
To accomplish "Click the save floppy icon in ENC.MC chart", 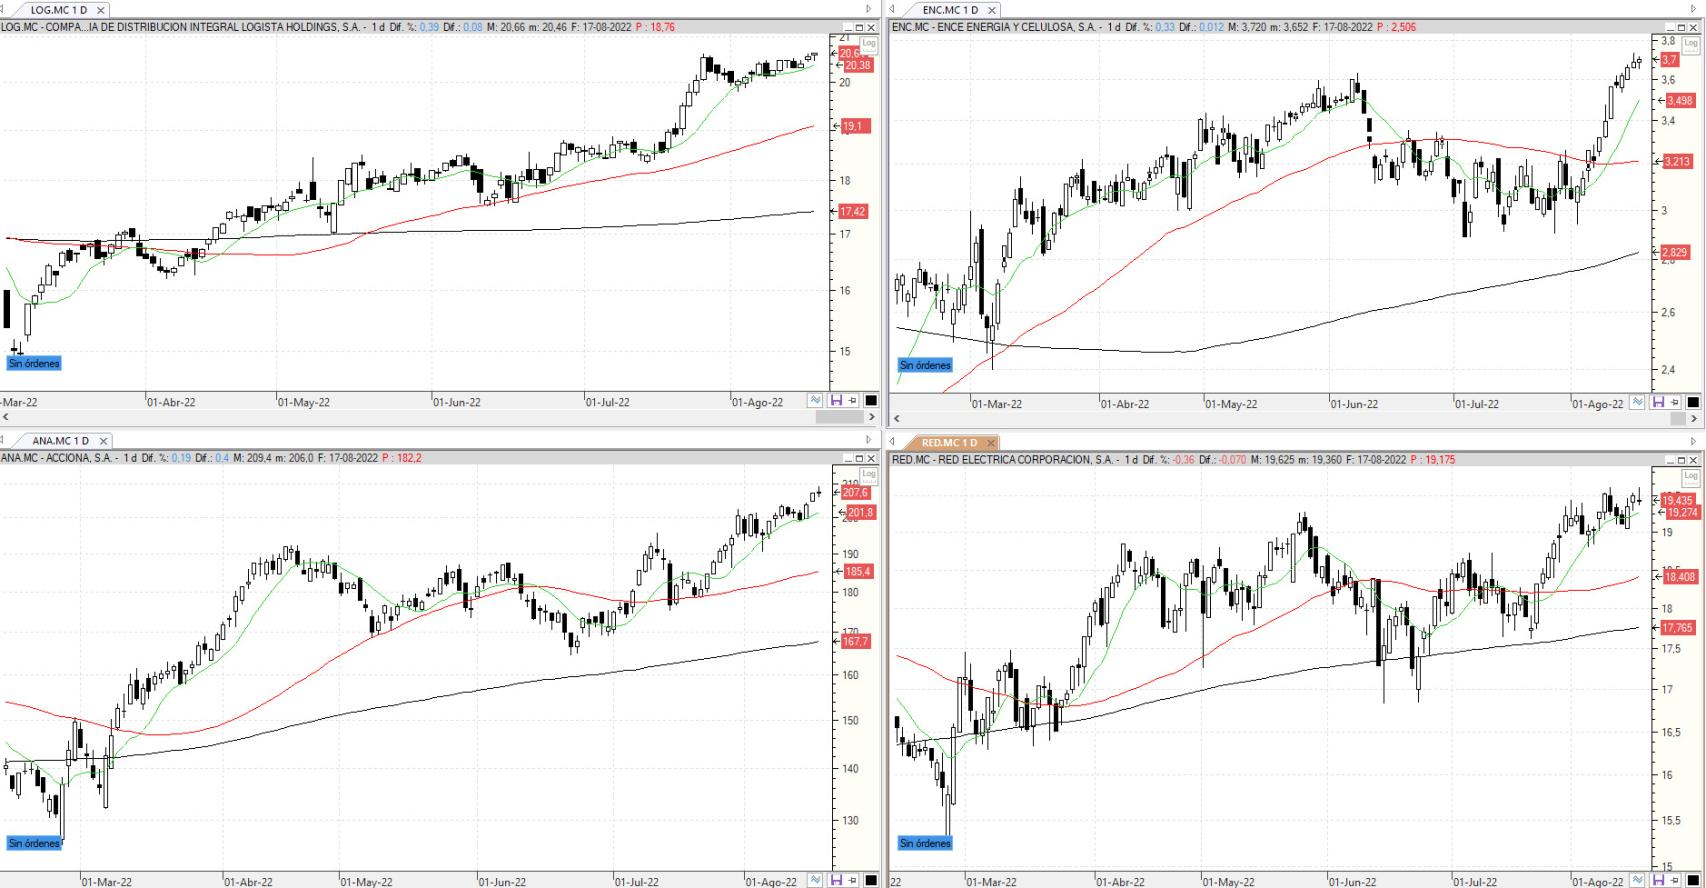I will (x=1658, y=402).
